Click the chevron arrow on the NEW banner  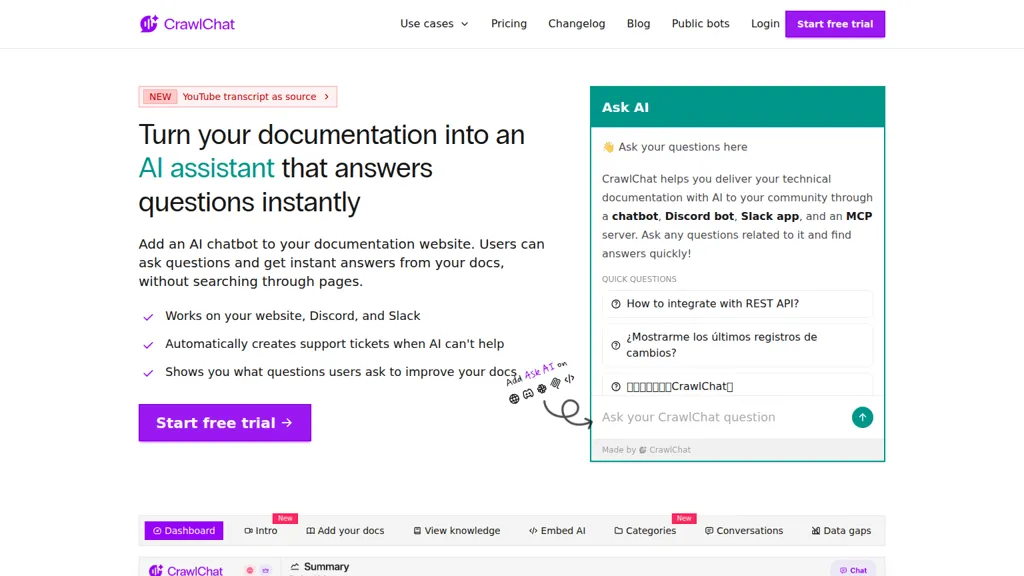[x=327, y=97]
